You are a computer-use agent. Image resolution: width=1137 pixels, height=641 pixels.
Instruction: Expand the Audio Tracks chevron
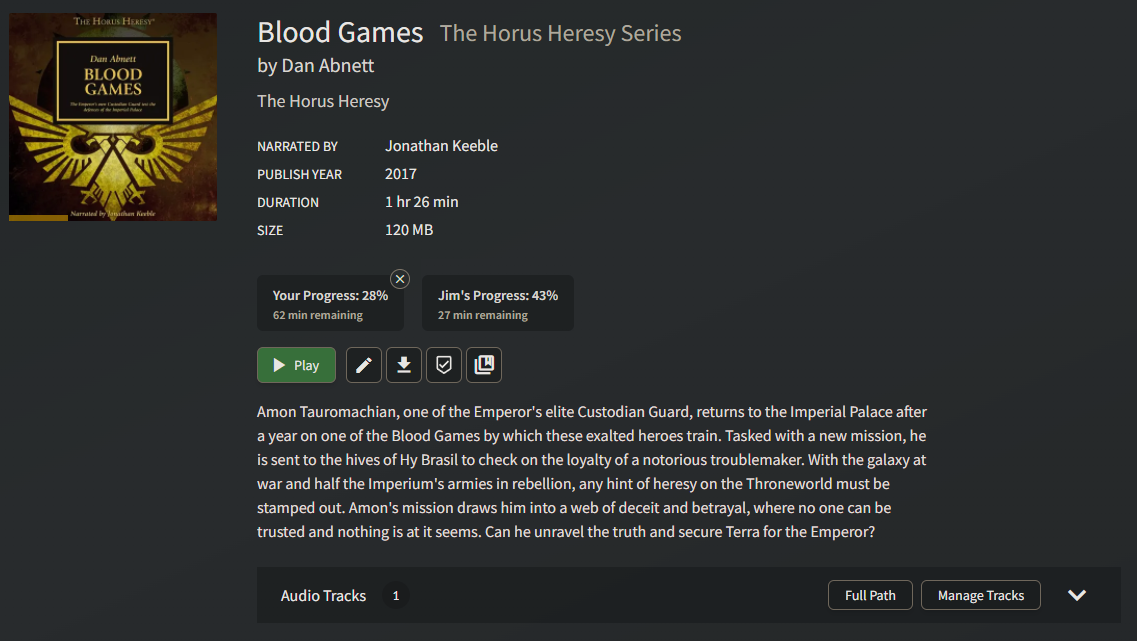click(x=1077, y=595)
